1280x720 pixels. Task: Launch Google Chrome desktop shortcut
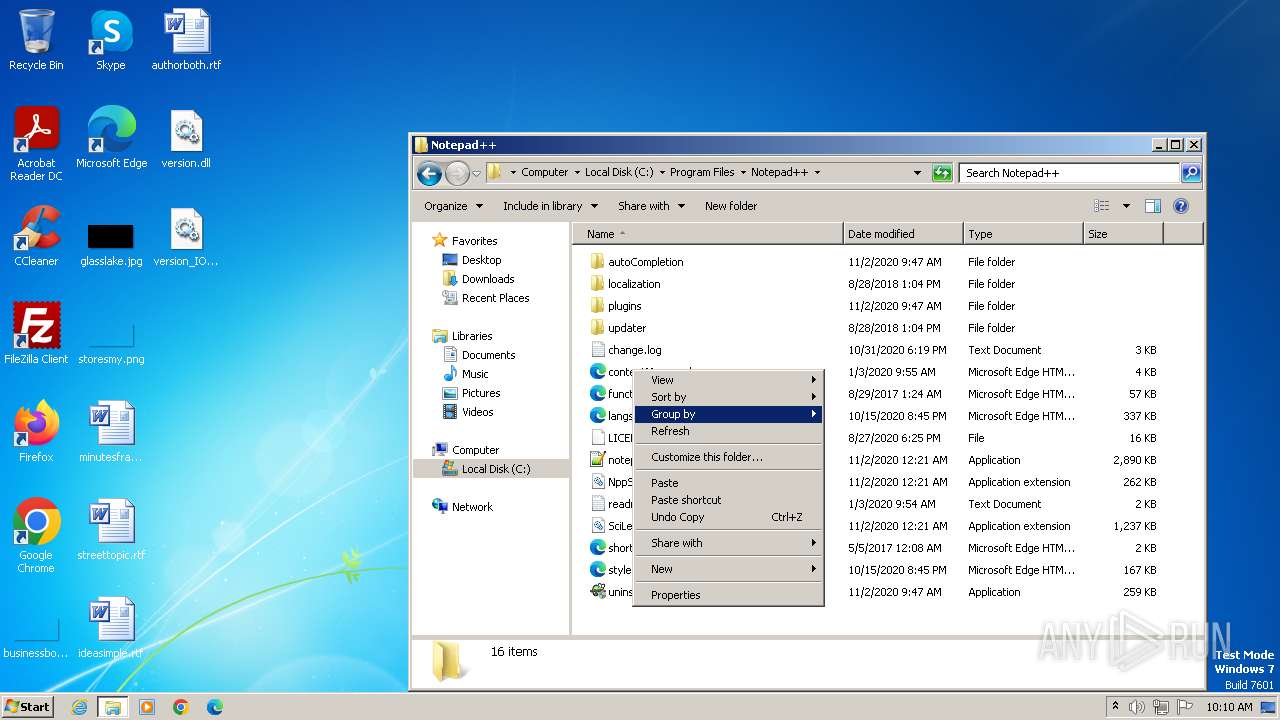[36, 535]
